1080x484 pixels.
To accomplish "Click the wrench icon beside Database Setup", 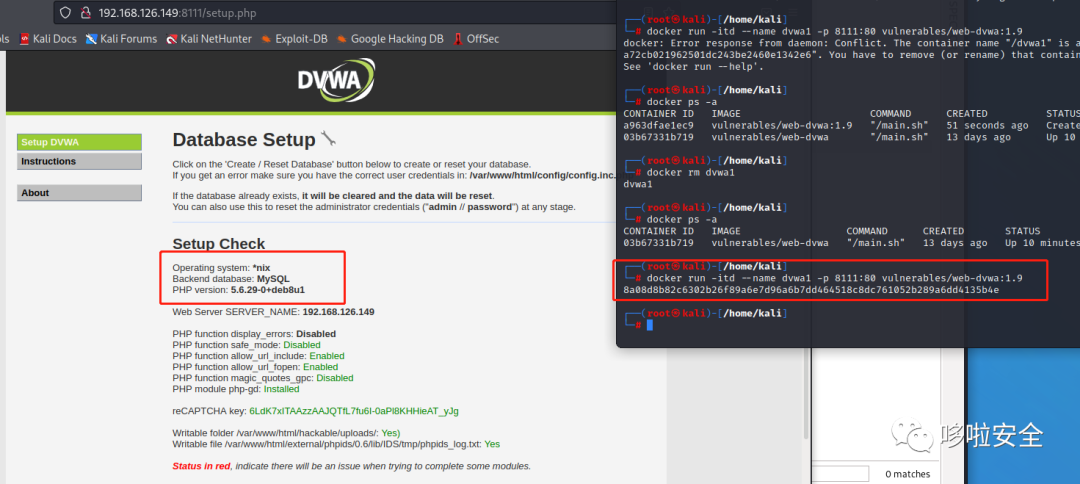I will [328, 140].
